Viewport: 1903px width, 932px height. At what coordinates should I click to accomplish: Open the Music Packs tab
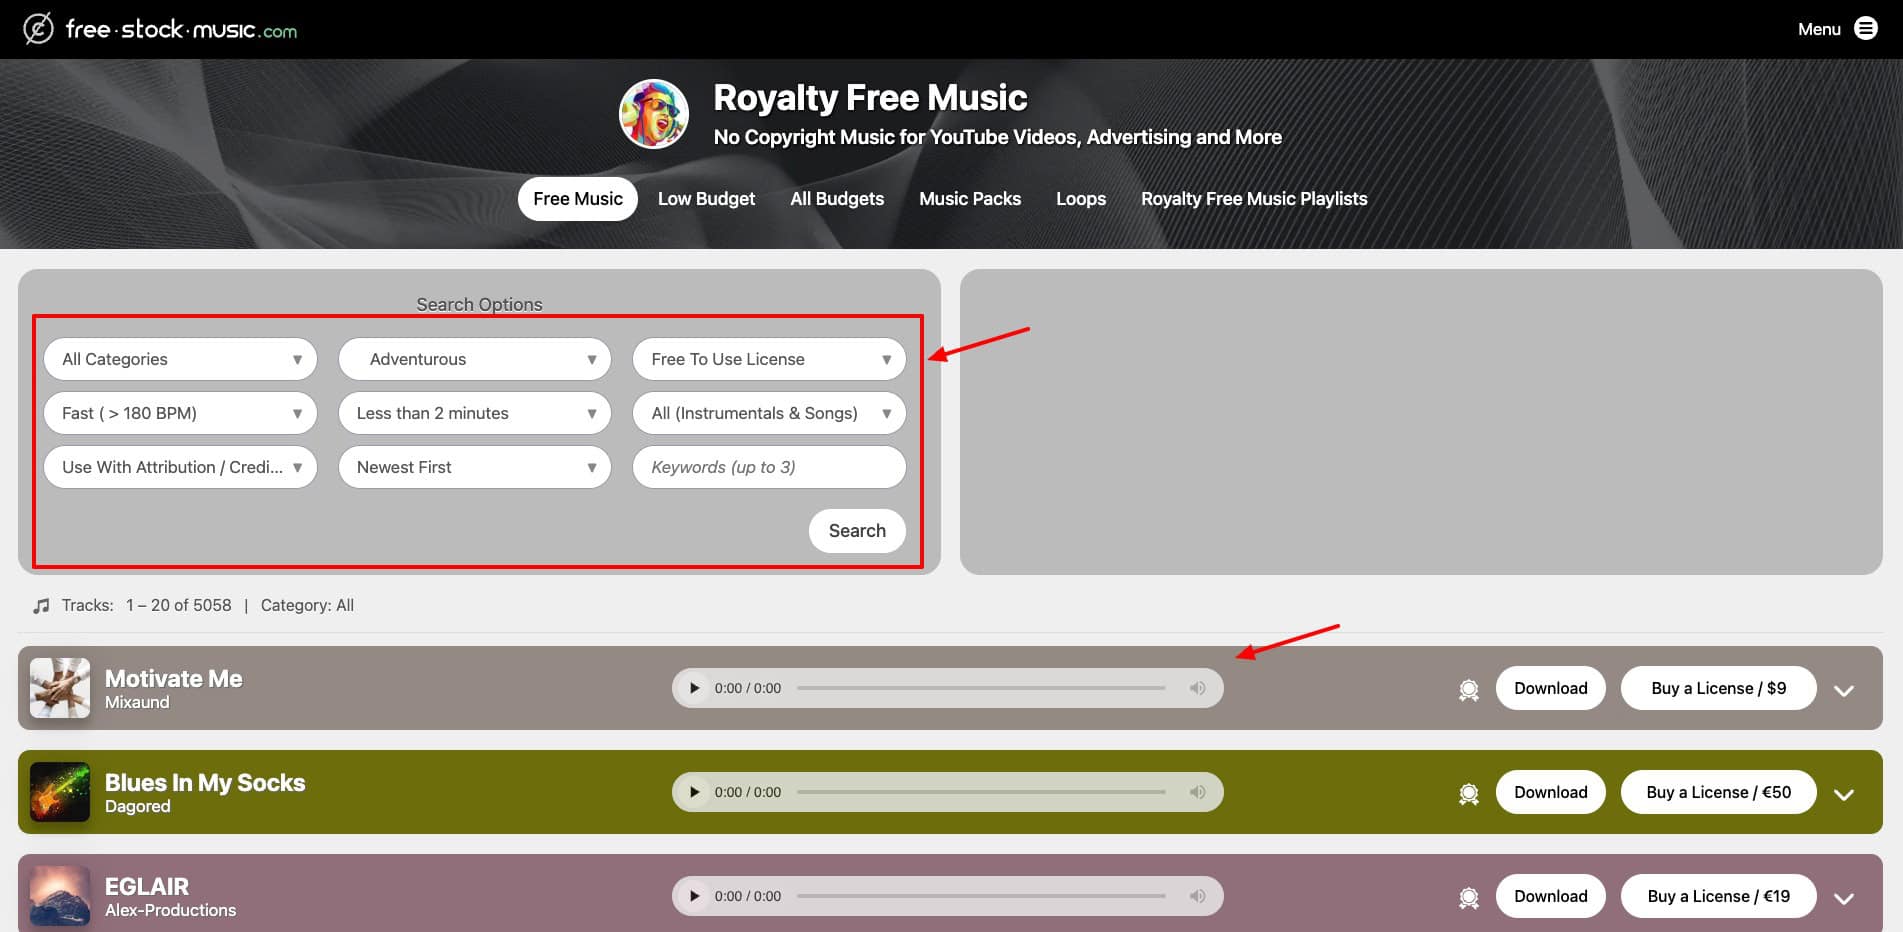point(970,199)
